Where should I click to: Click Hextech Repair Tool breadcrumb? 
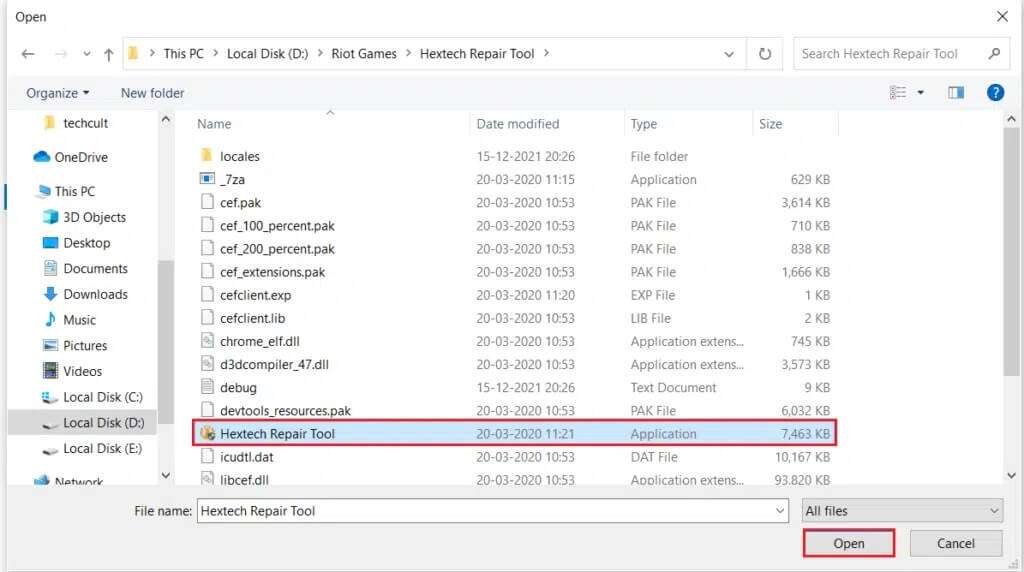(477, 54)
